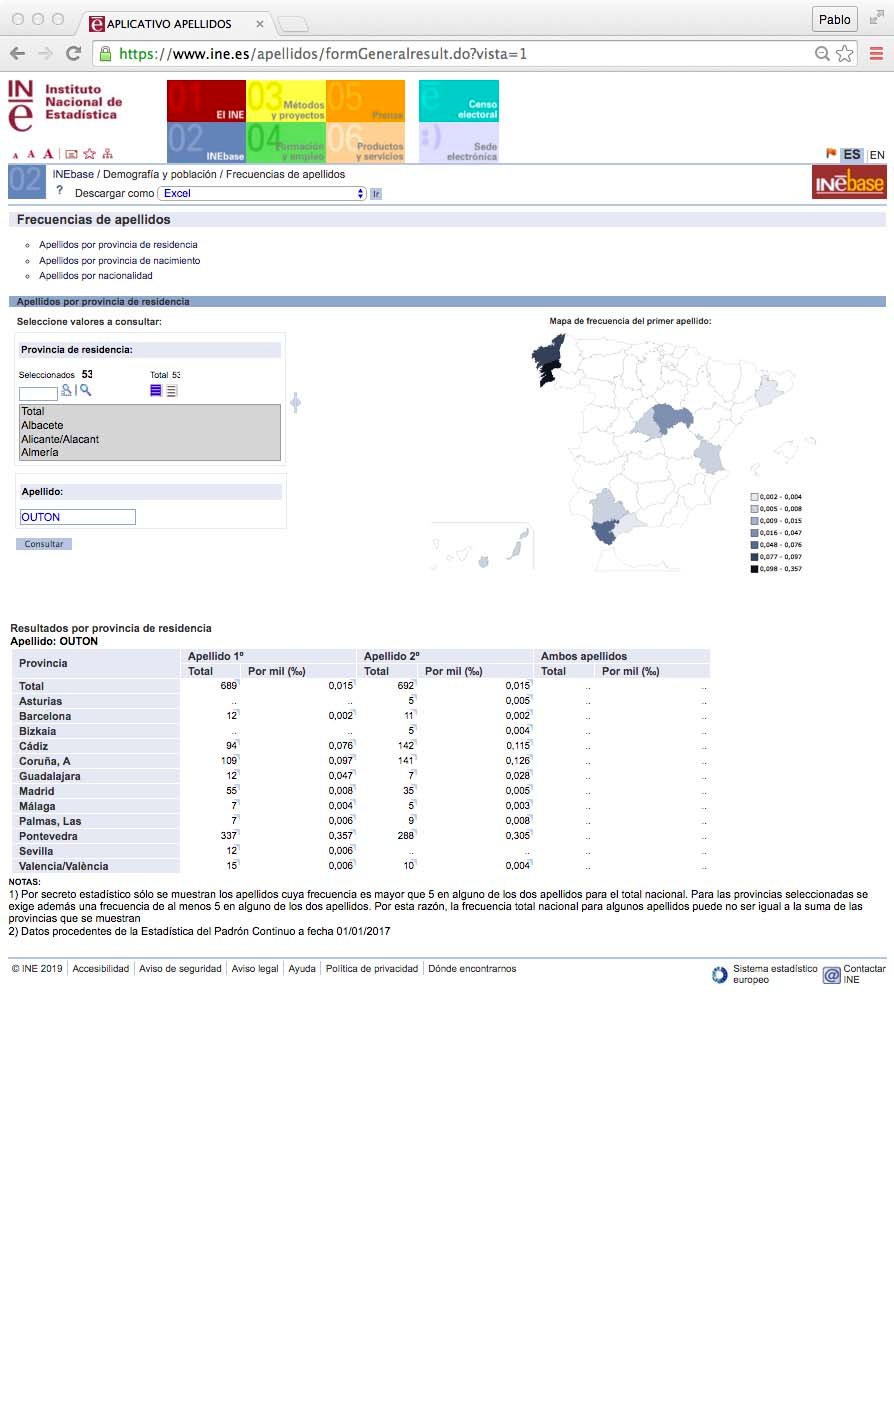This screenshot has width=894, height=1414.
Task: Open the '01 El INE' menu tile
Action: click(x=206, y=101)
